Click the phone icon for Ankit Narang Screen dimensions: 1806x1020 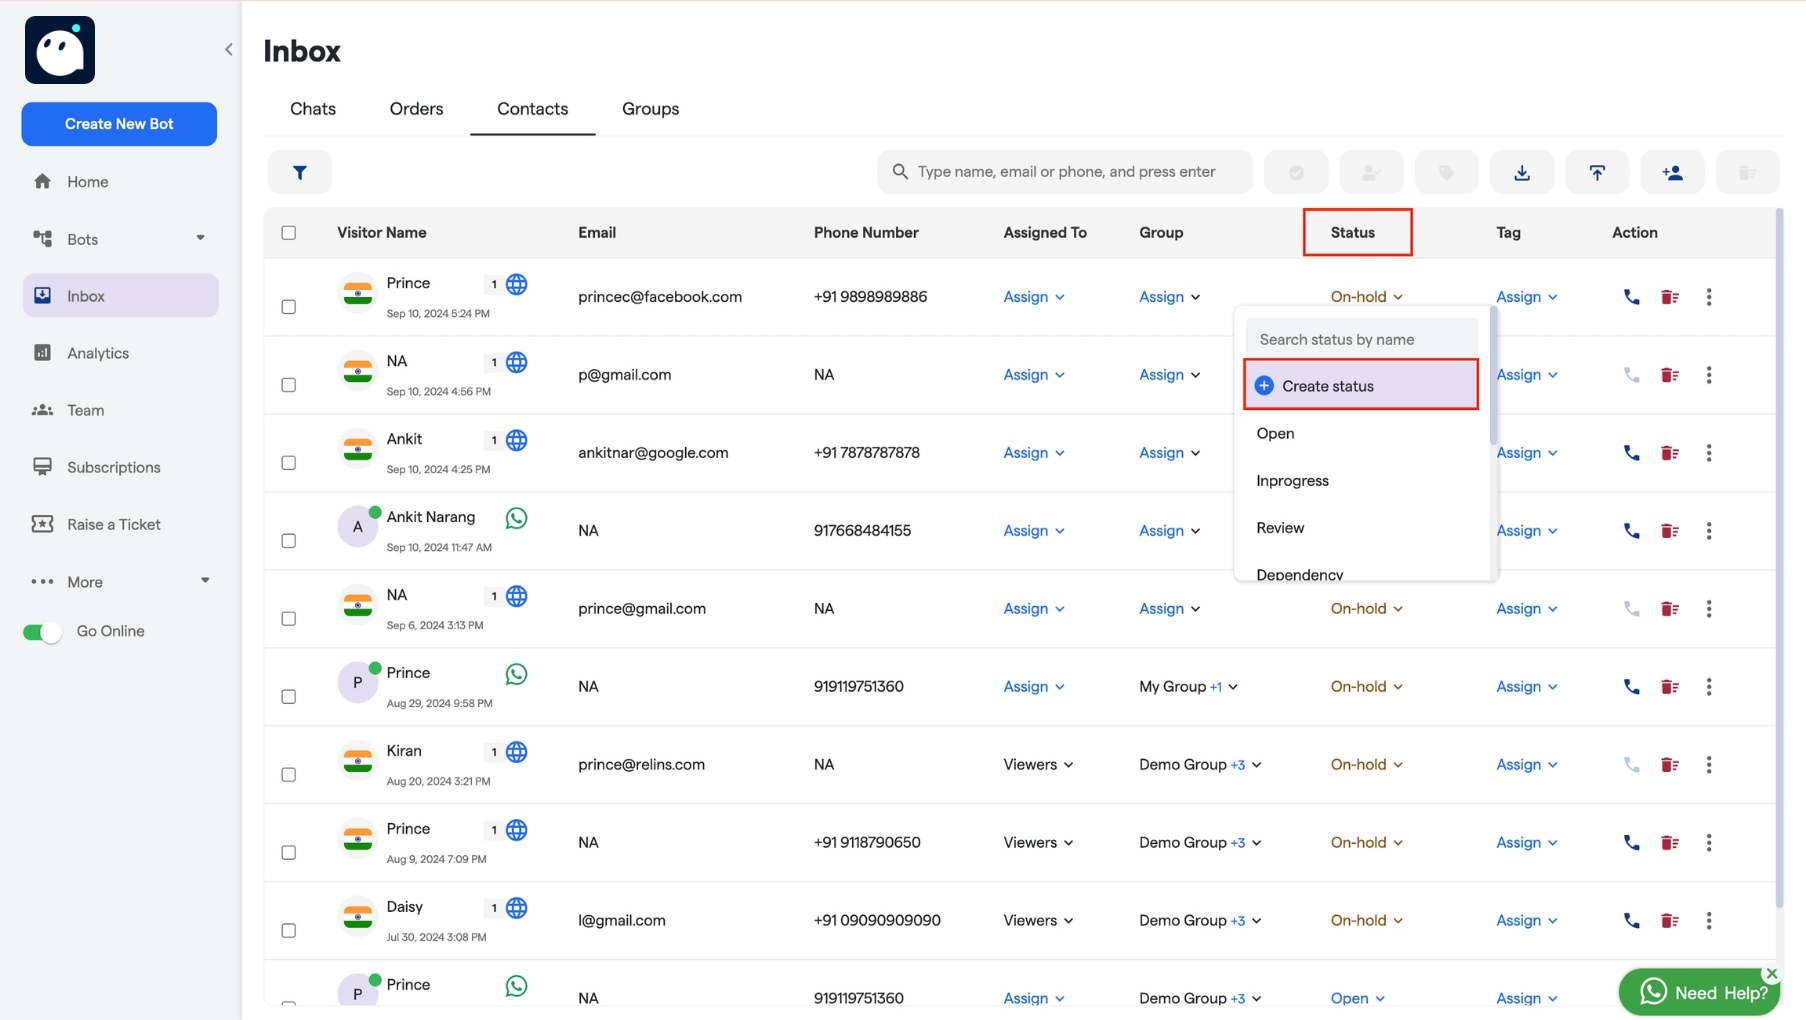[1632, 531]
